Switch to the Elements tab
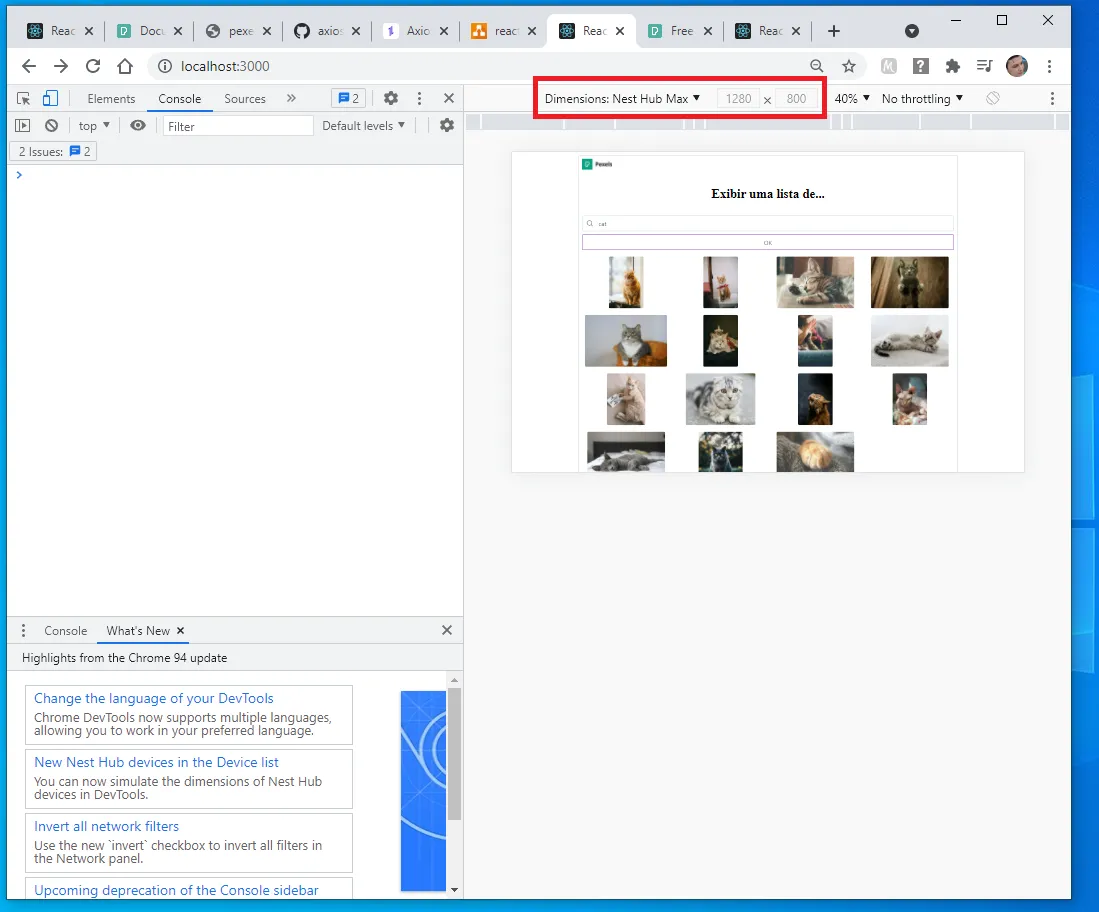The image size is (1099, 912). point(111,98)
